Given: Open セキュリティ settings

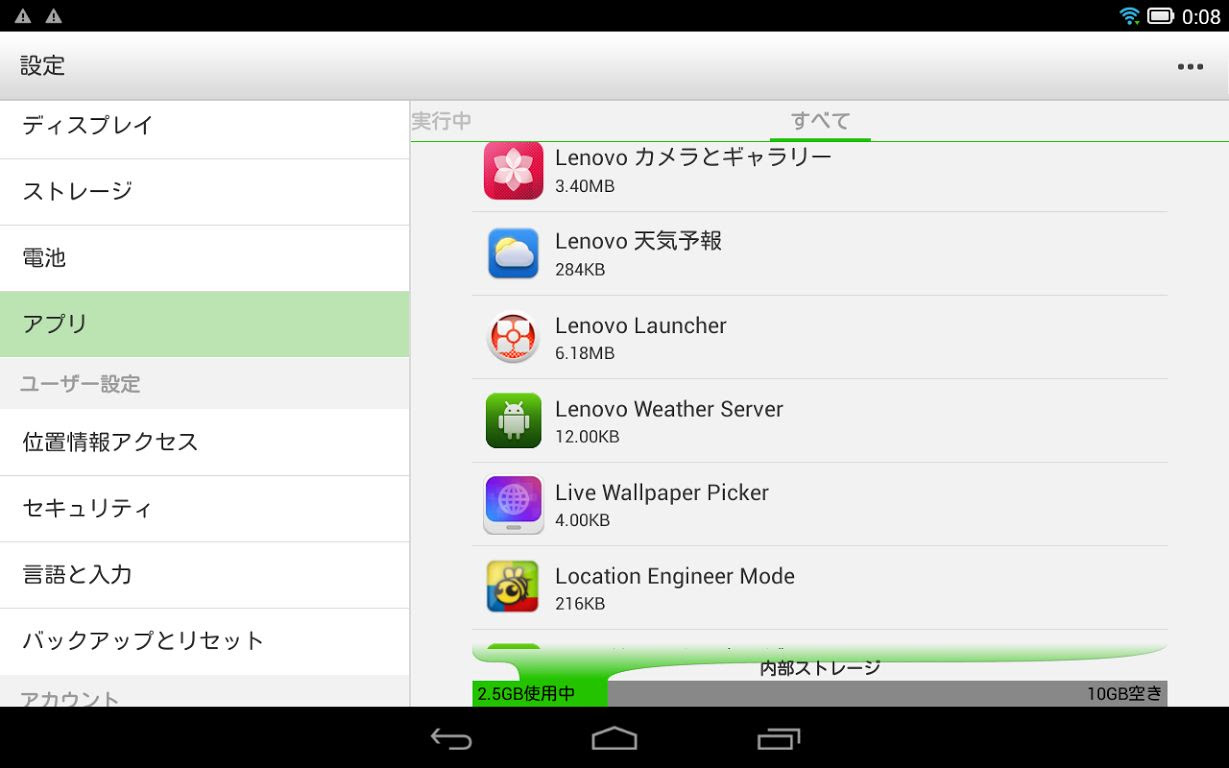Looking at the screenshot, I should coord(204,508).
